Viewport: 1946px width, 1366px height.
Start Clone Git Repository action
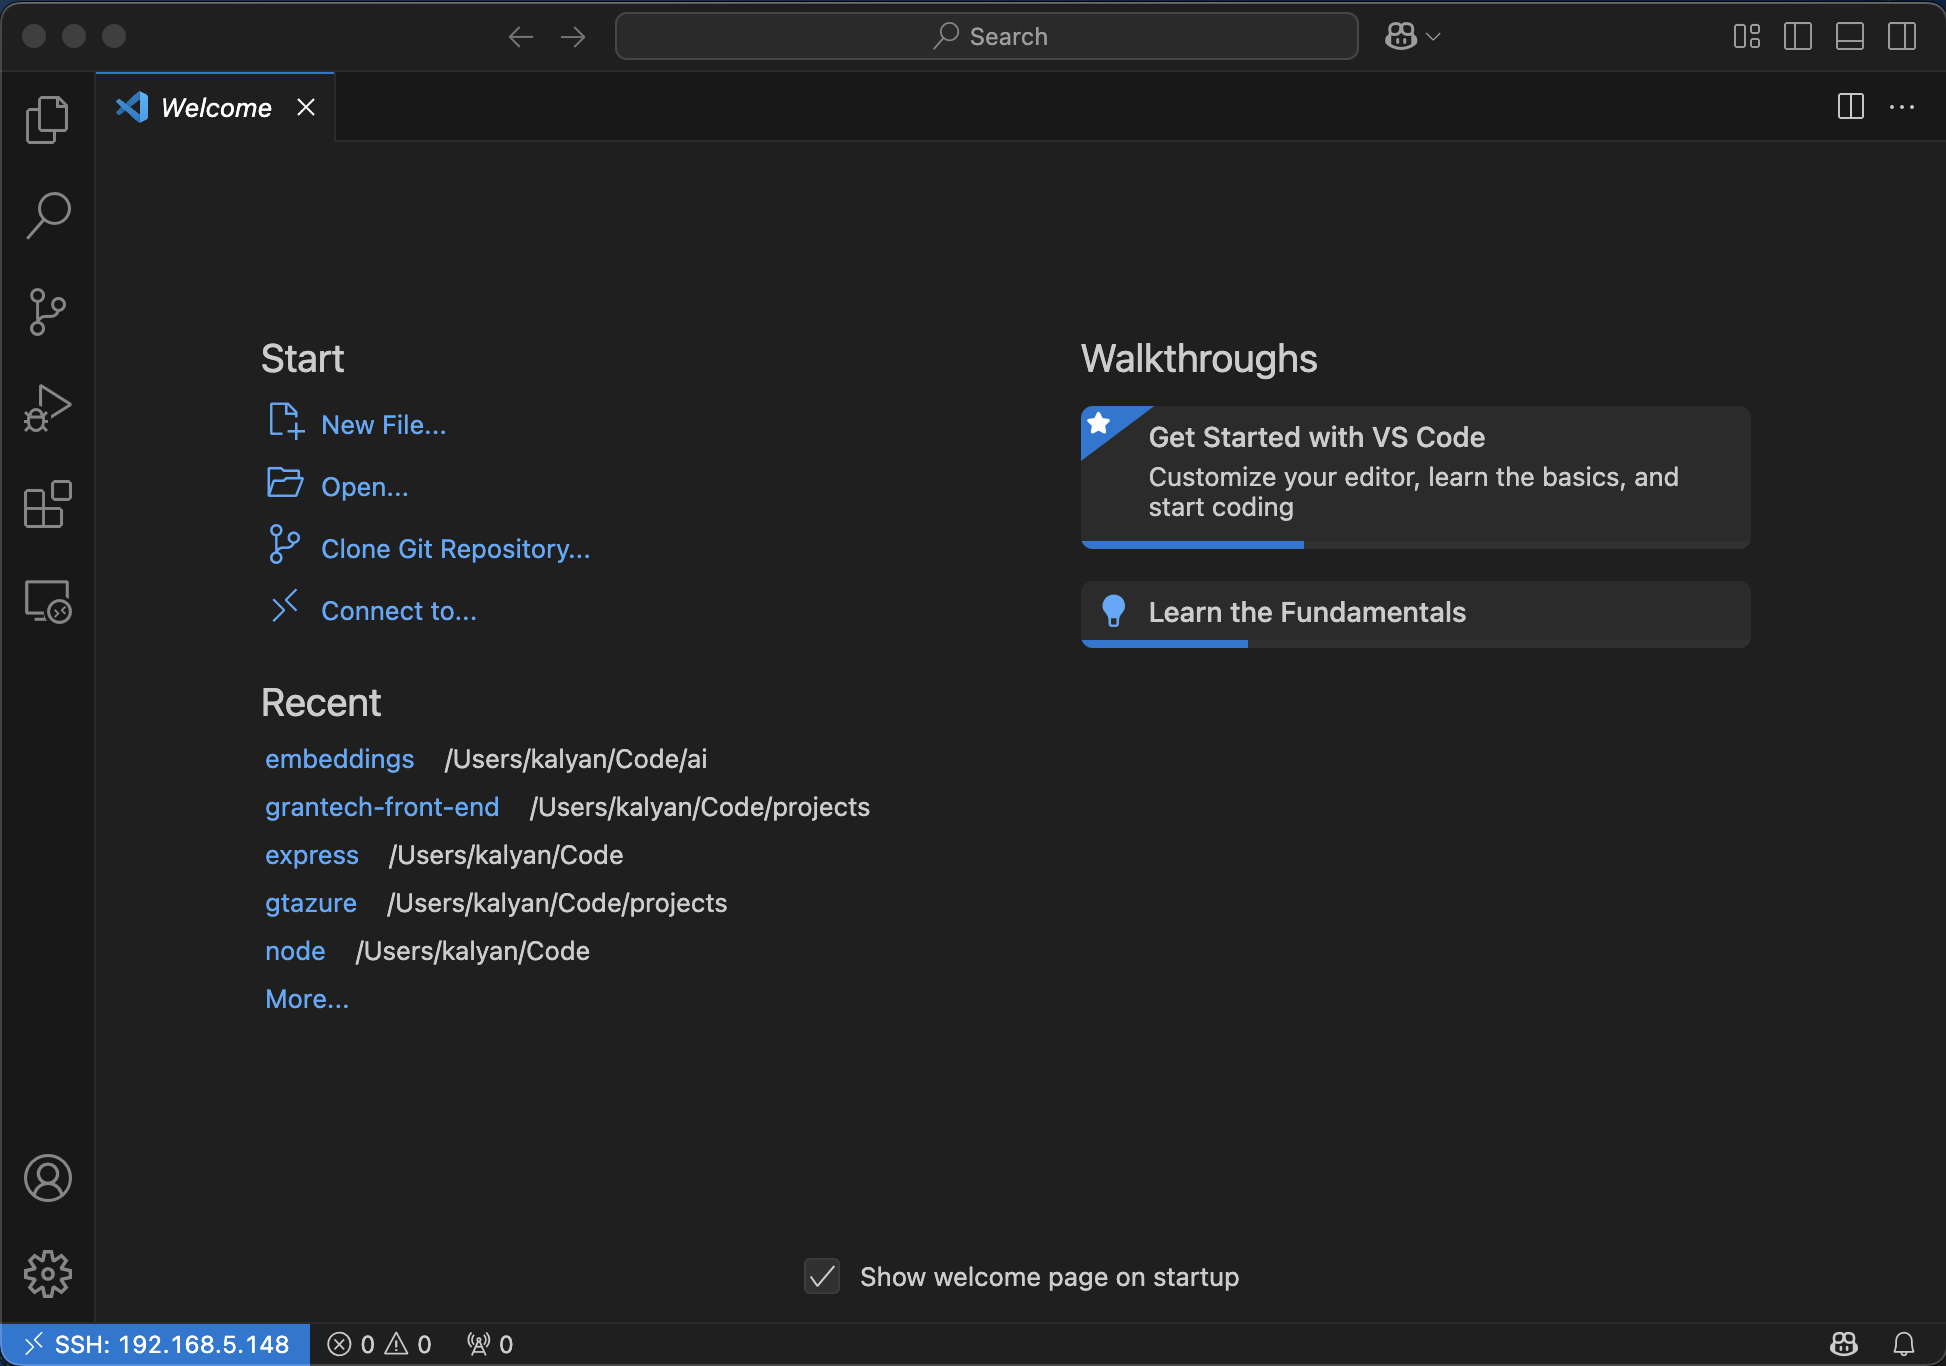(x=455, y=548)
